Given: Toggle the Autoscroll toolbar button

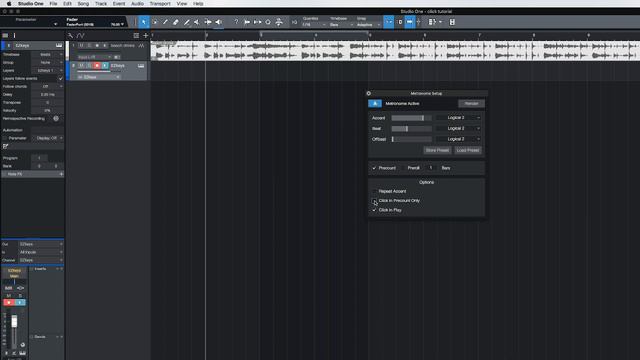Looking at the screenshot, I should tap(409, 22).
